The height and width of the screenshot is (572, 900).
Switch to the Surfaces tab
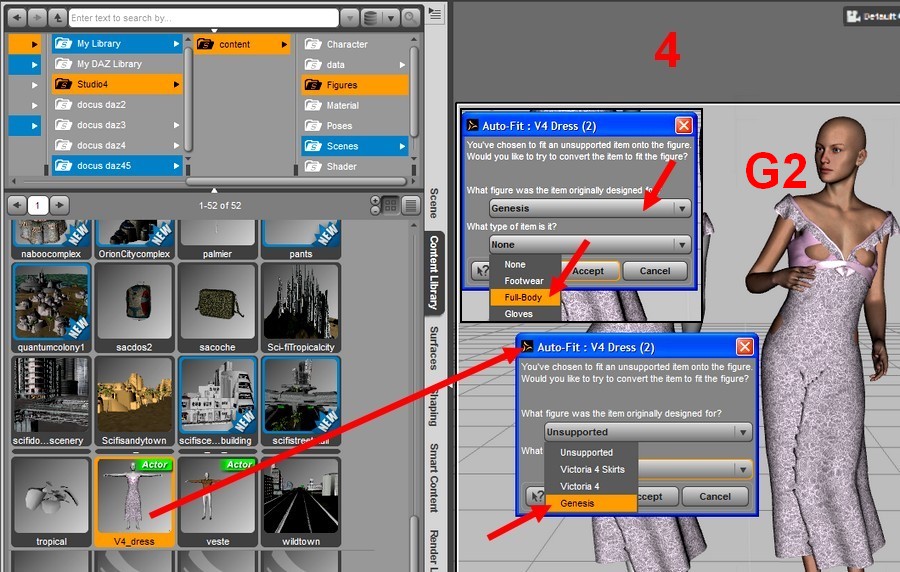pyautogui.click(x=435, y=348)
